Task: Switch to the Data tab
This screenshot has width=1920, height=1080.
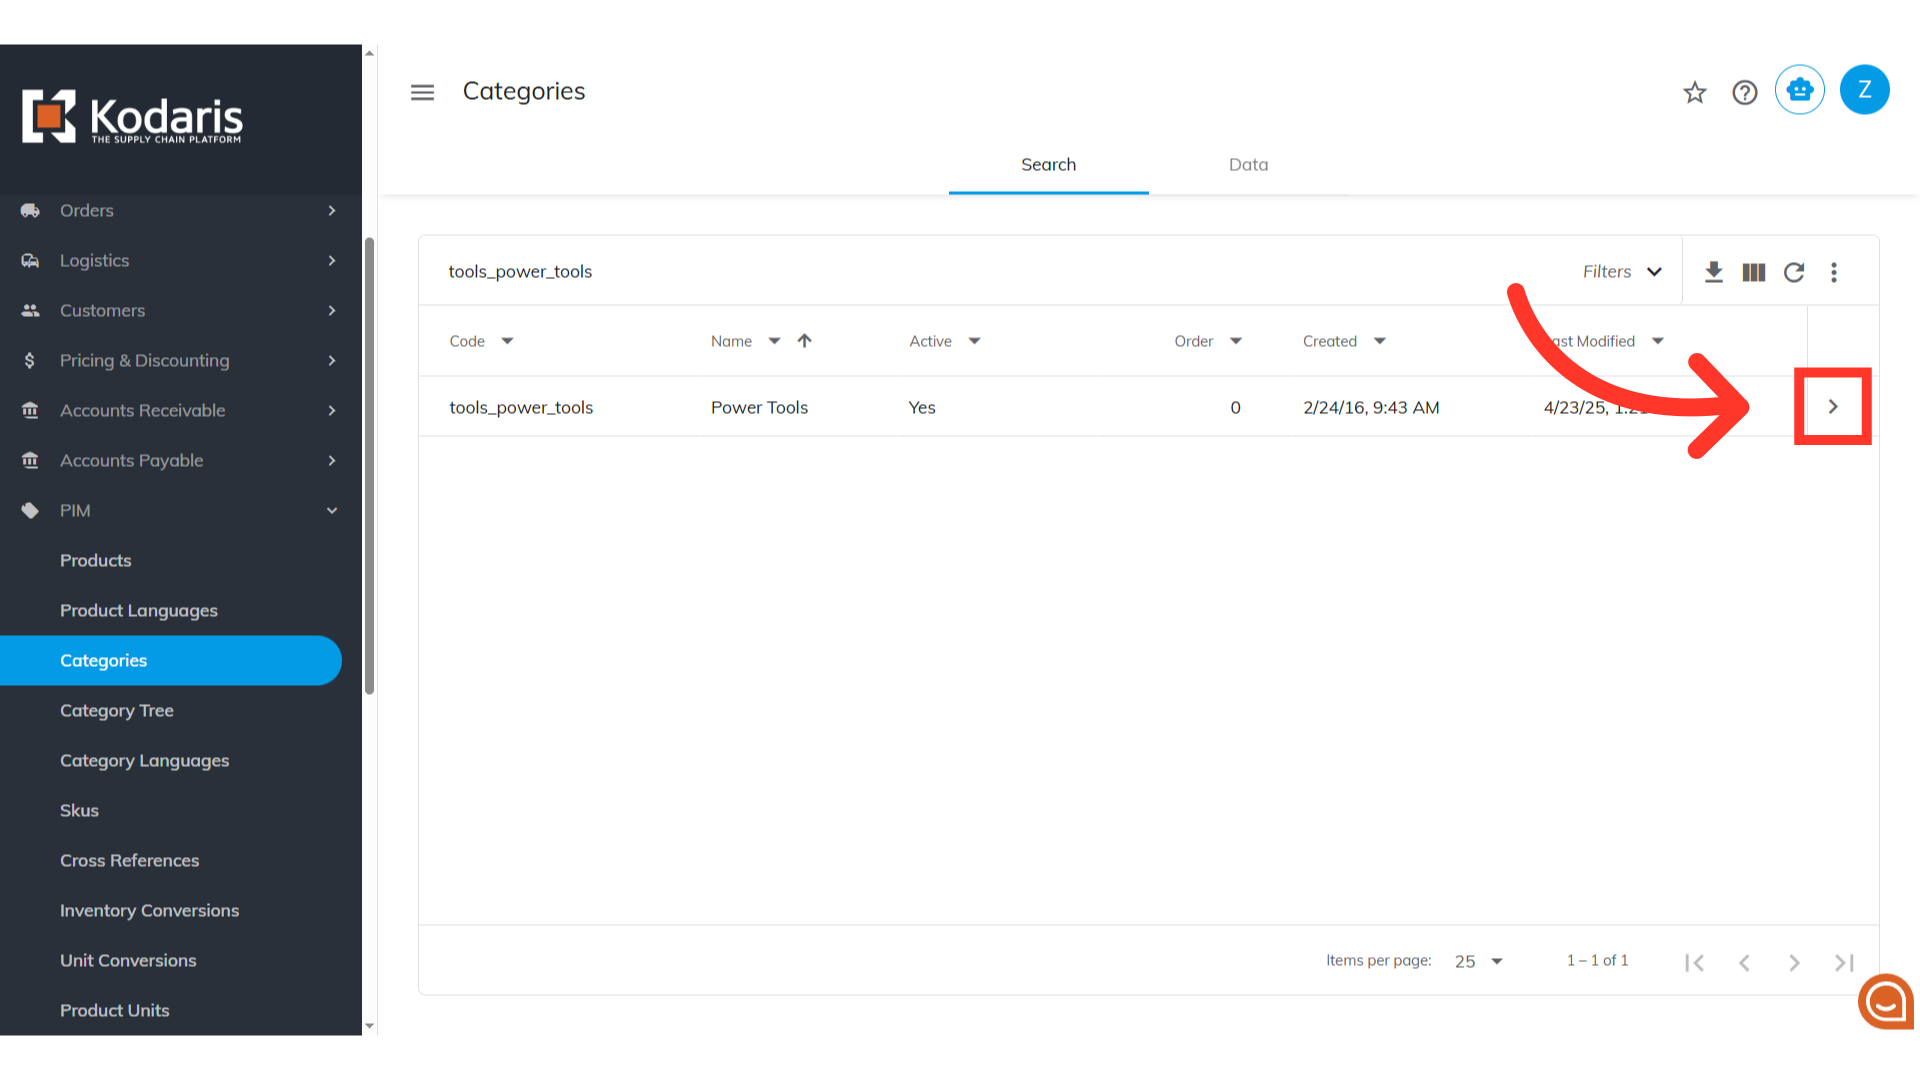Action: (1248, 165)
